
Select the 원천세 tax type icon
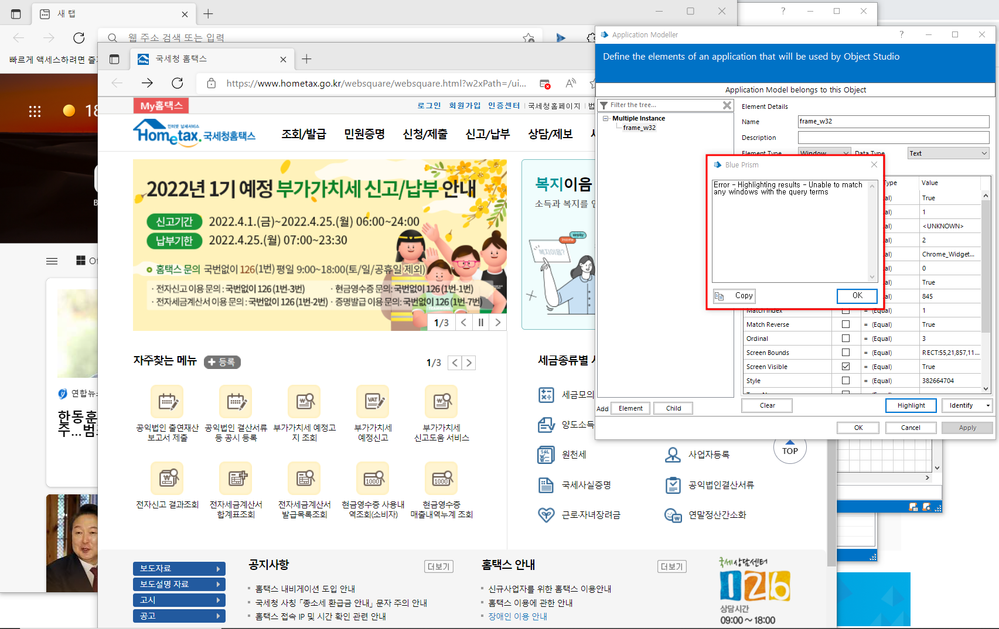[x=545, y=454]
